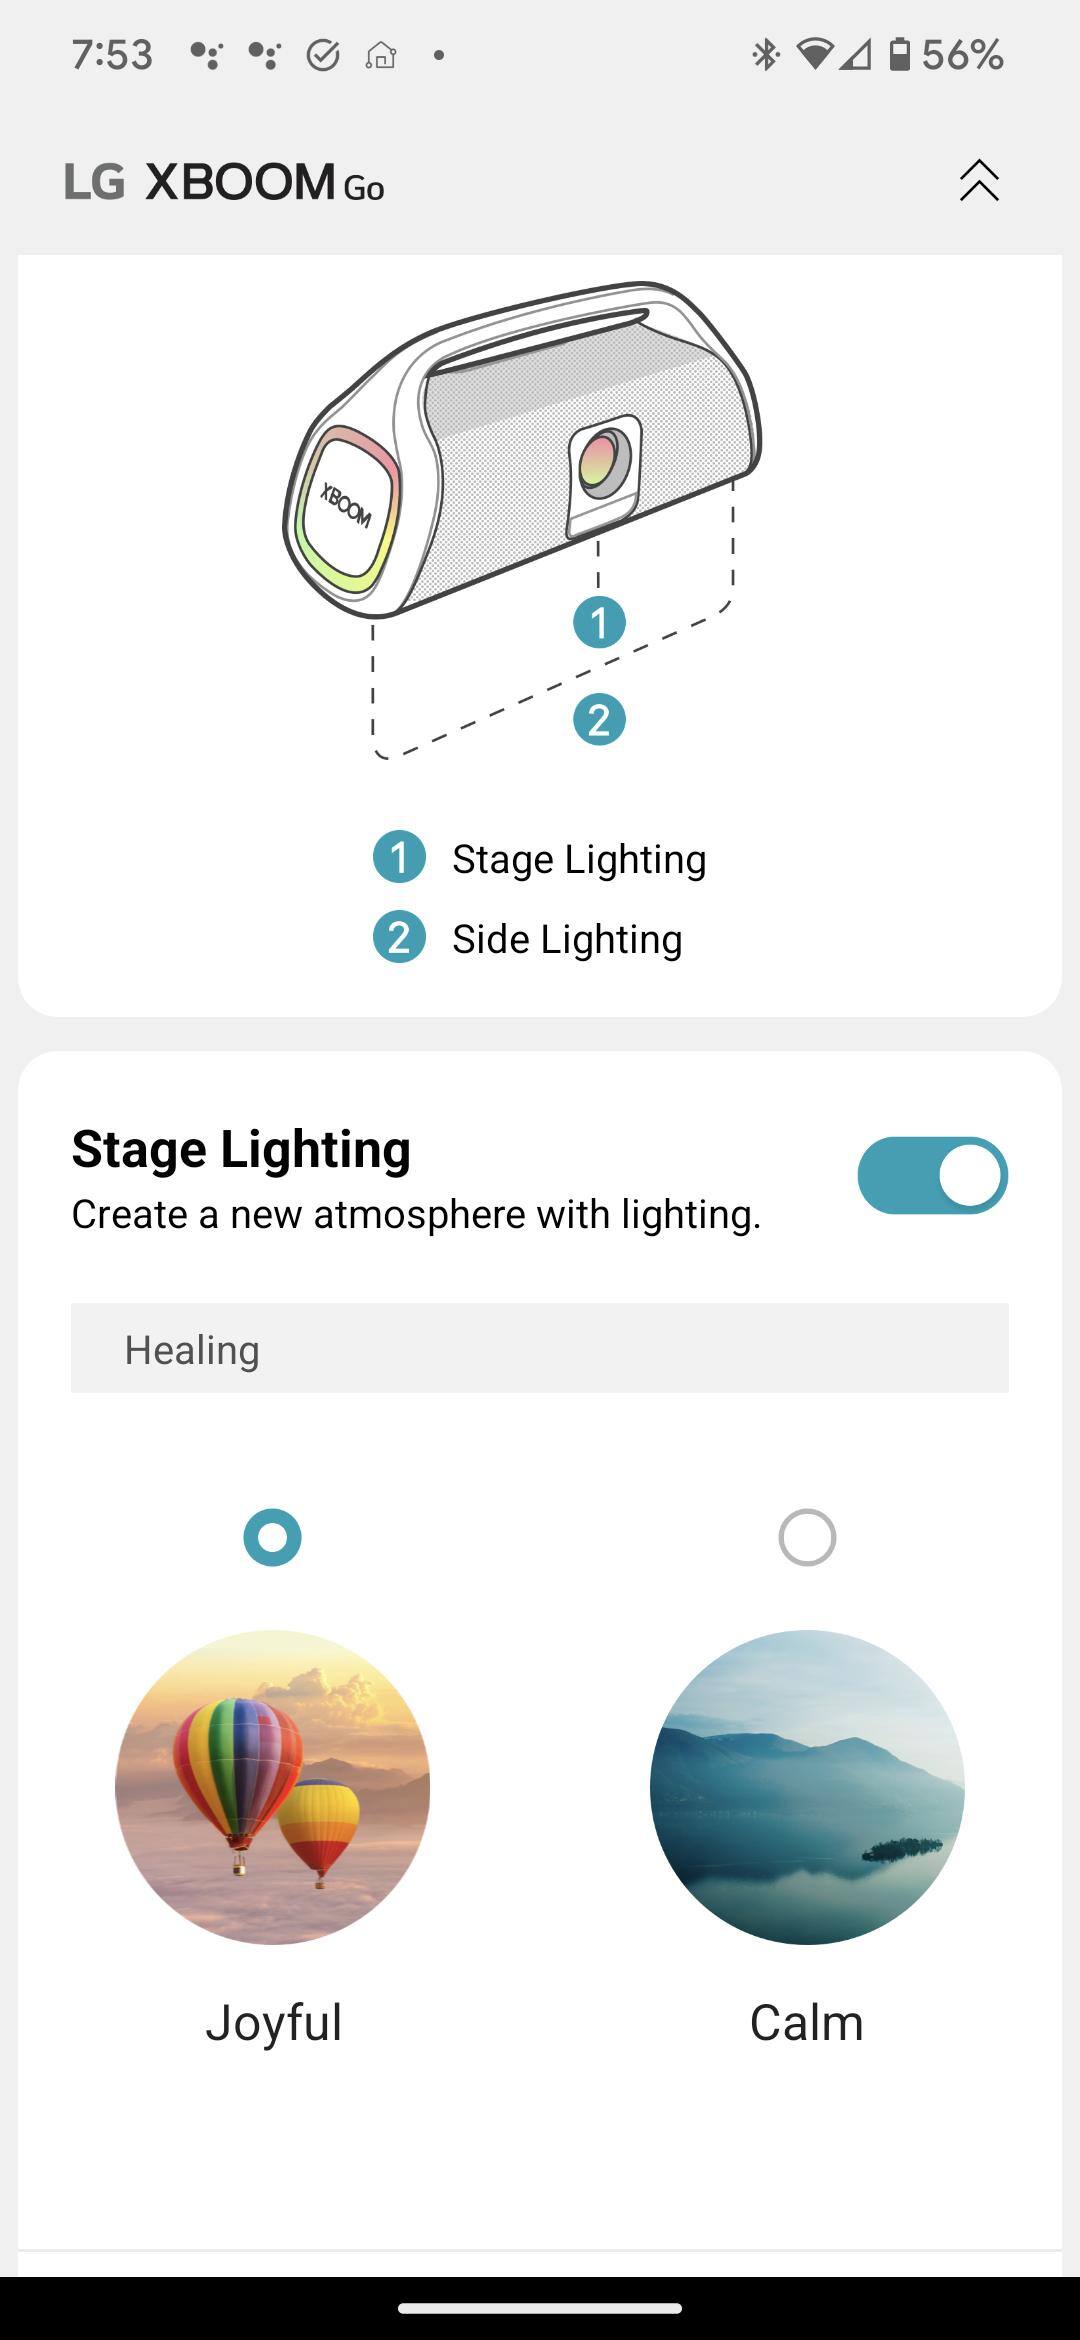Viewport: 1080px width, 2340px height.
Task: Tap the hot air balloons Joyful thumbnail
Action: point(272,1787)
